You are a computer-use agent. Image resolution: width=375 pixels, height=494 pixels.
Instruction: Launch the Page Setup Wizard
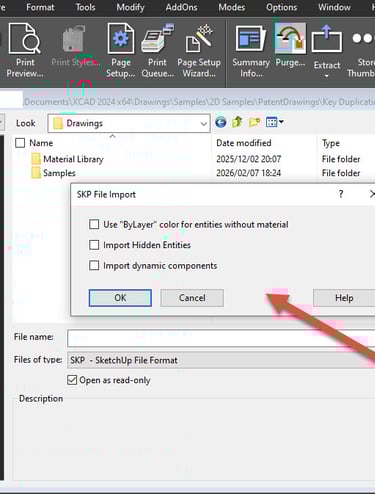(x=199, y=50)
